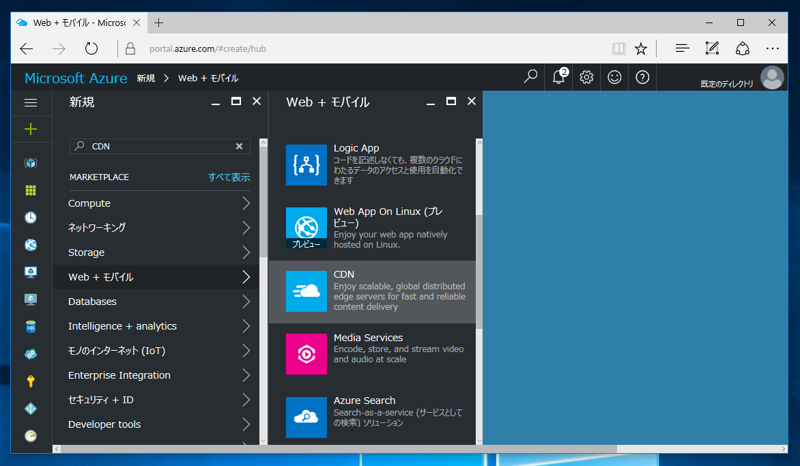Open browser more actions ellipsis
Screen dimensions: 800x466
(x=772, y=48)
